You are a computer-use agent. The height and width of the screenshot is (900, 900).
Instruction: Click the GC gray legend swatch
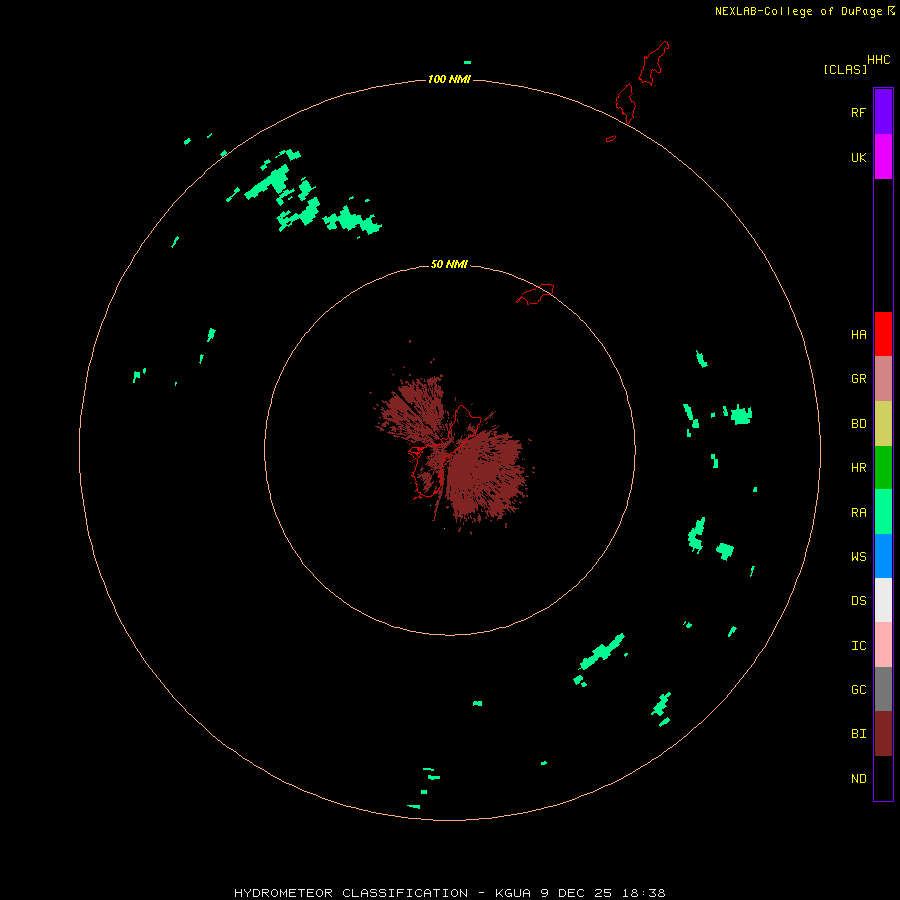coord(883,689)
